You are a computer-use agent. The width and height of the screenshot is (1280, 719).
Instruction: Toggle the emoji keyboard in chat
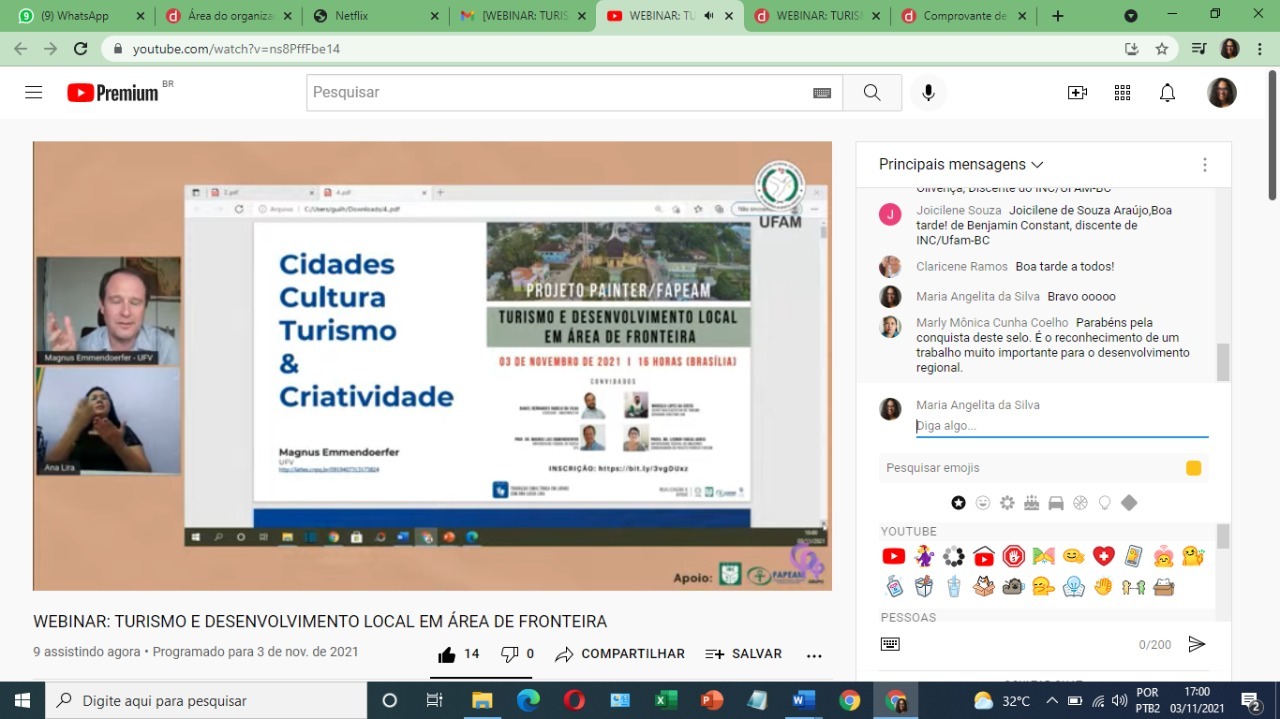890,644
